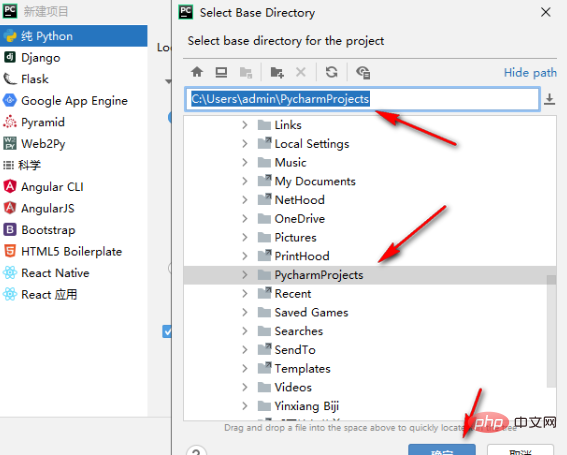The height and width of the screenshot is (455, 567).
Task: Click the Hide path link
Action: [530, 73]
